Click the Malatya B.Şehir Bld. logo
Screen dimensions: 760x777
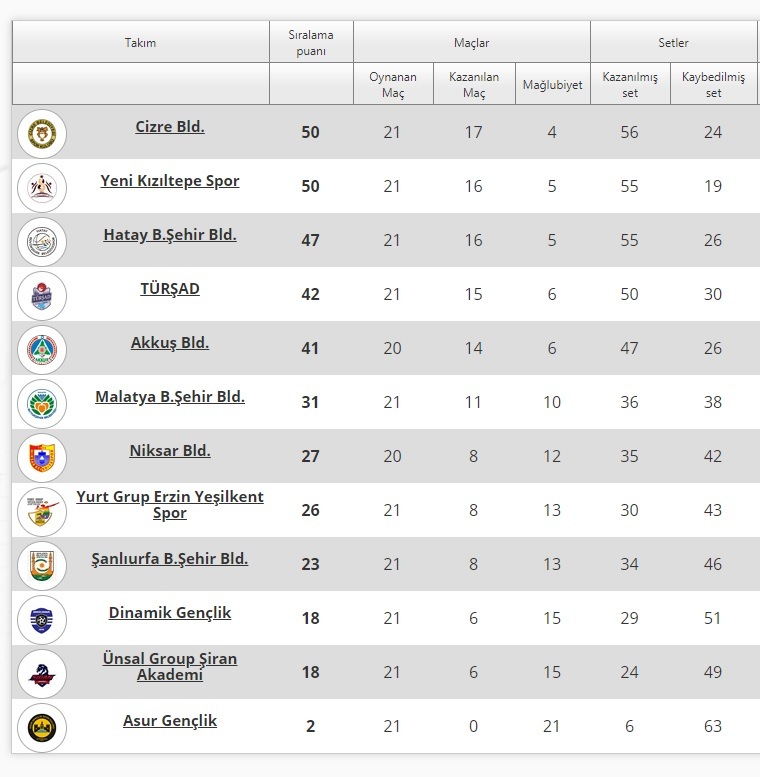coord(42,403)
